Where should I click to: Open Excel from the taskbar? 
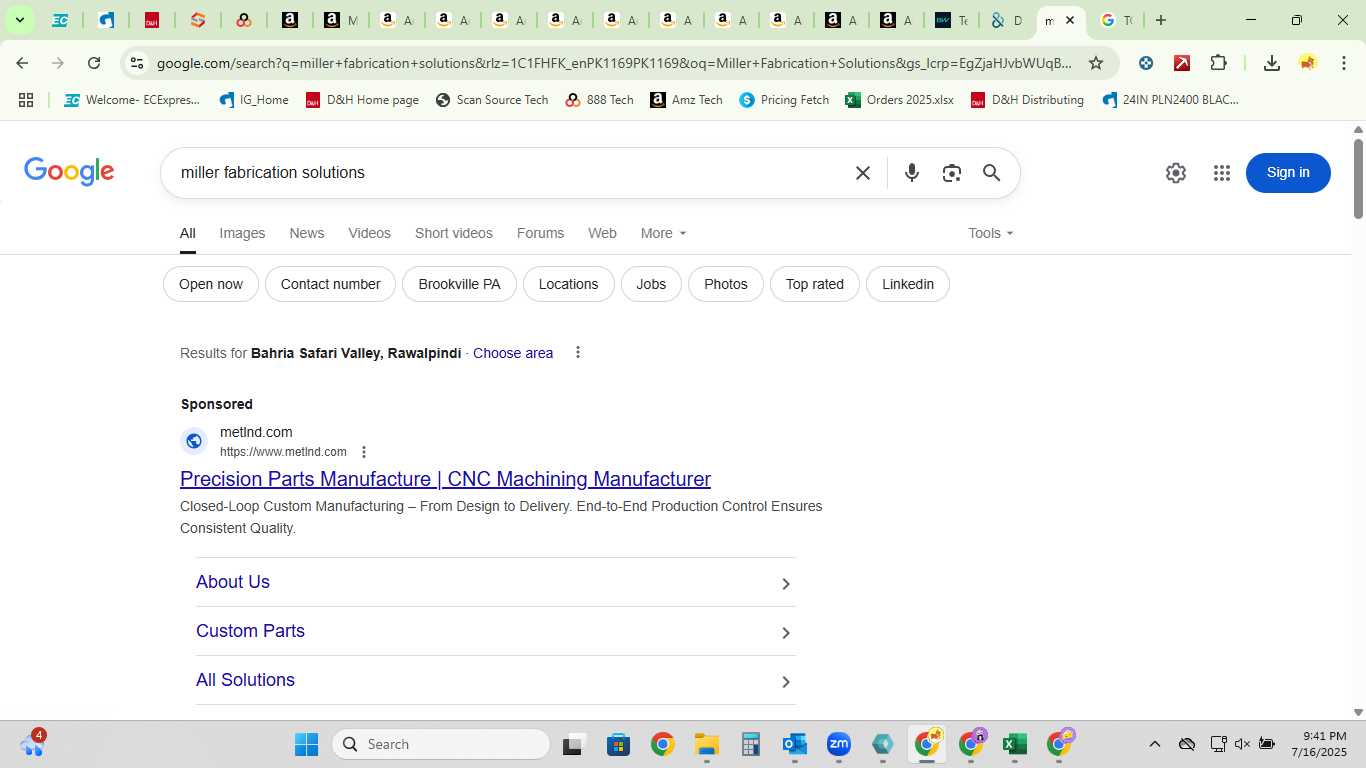click(1014, 744)
